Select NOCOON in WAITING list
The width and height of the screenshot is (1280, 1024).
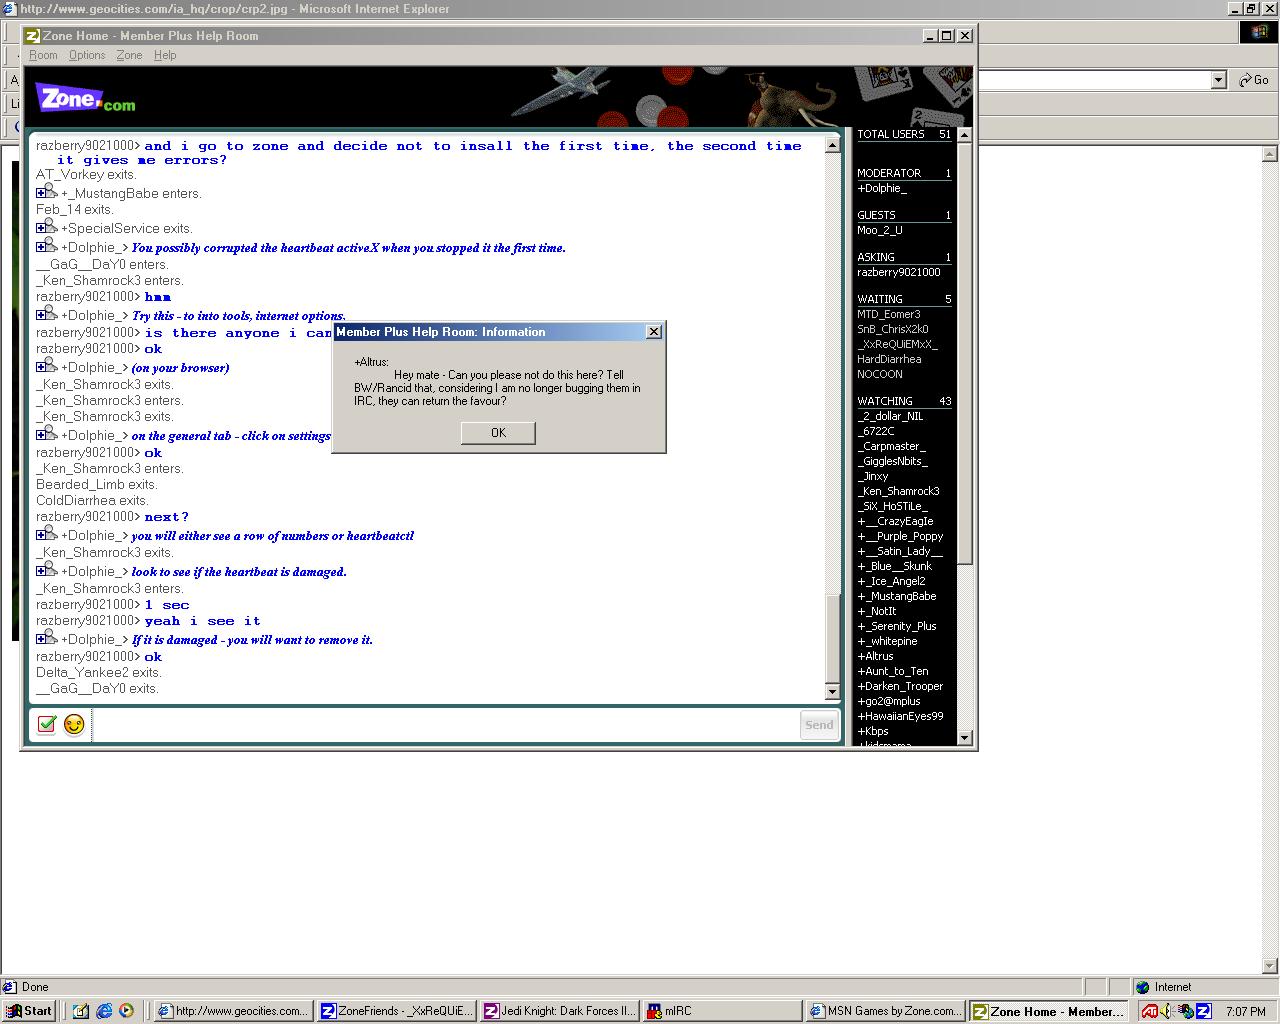tap(880, 374)
